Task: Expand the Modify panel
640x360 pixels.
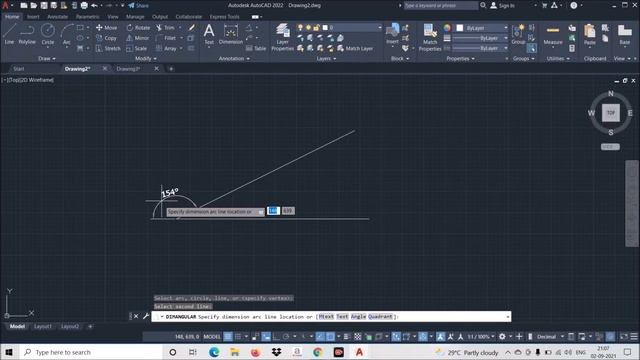Action: [x=146, y=58]
